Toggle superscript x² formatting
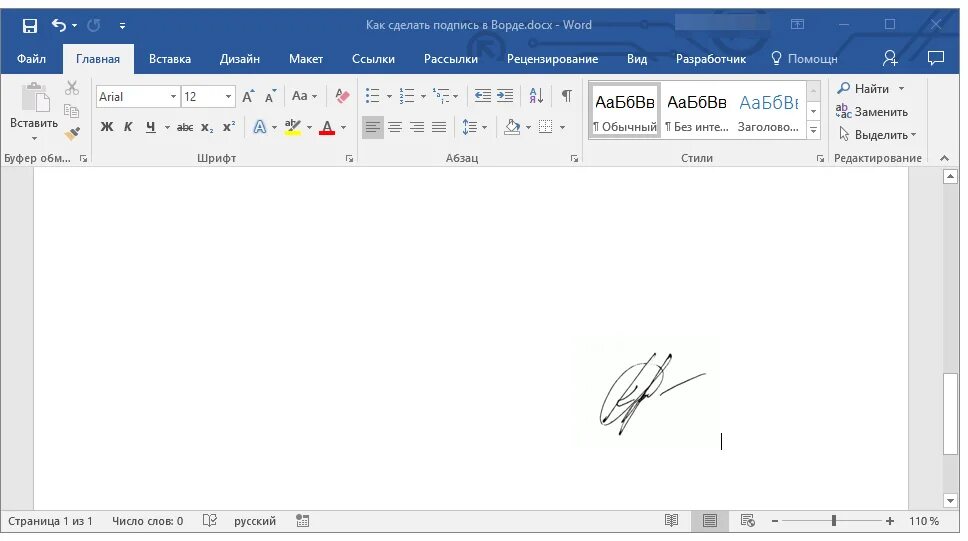This screenshot has height=541, width=968. coord(229,127)
